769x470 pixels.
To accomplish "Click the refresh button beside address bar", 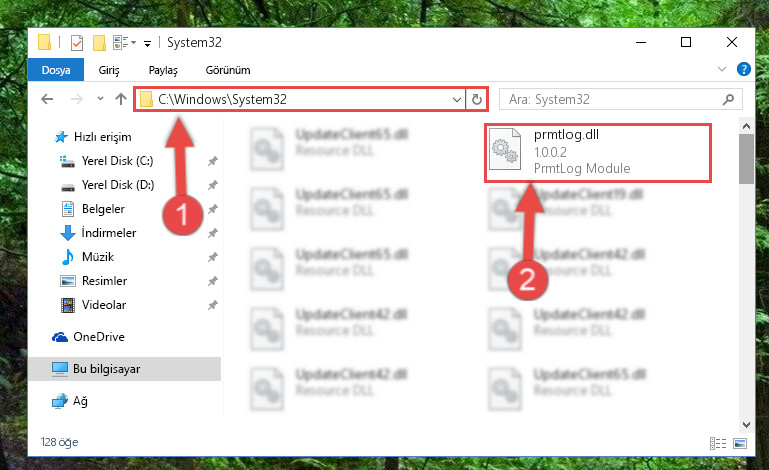I will click(x=477, y=100).
